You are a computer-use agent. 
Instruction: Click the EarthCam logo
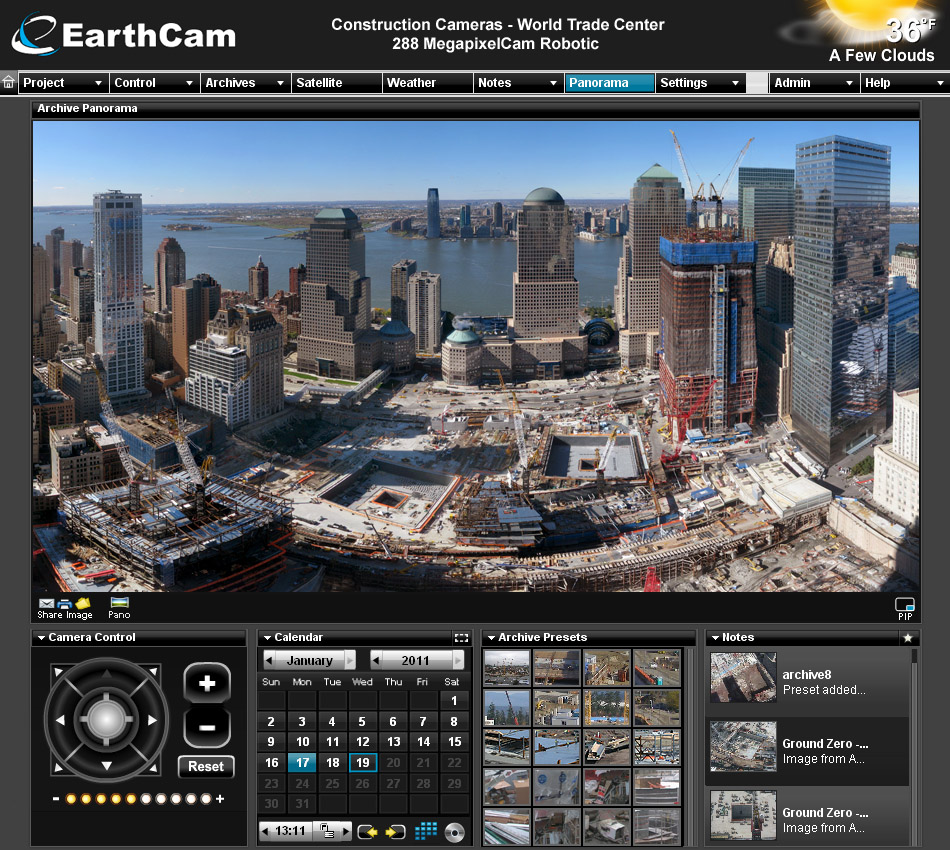click(124, 35)
